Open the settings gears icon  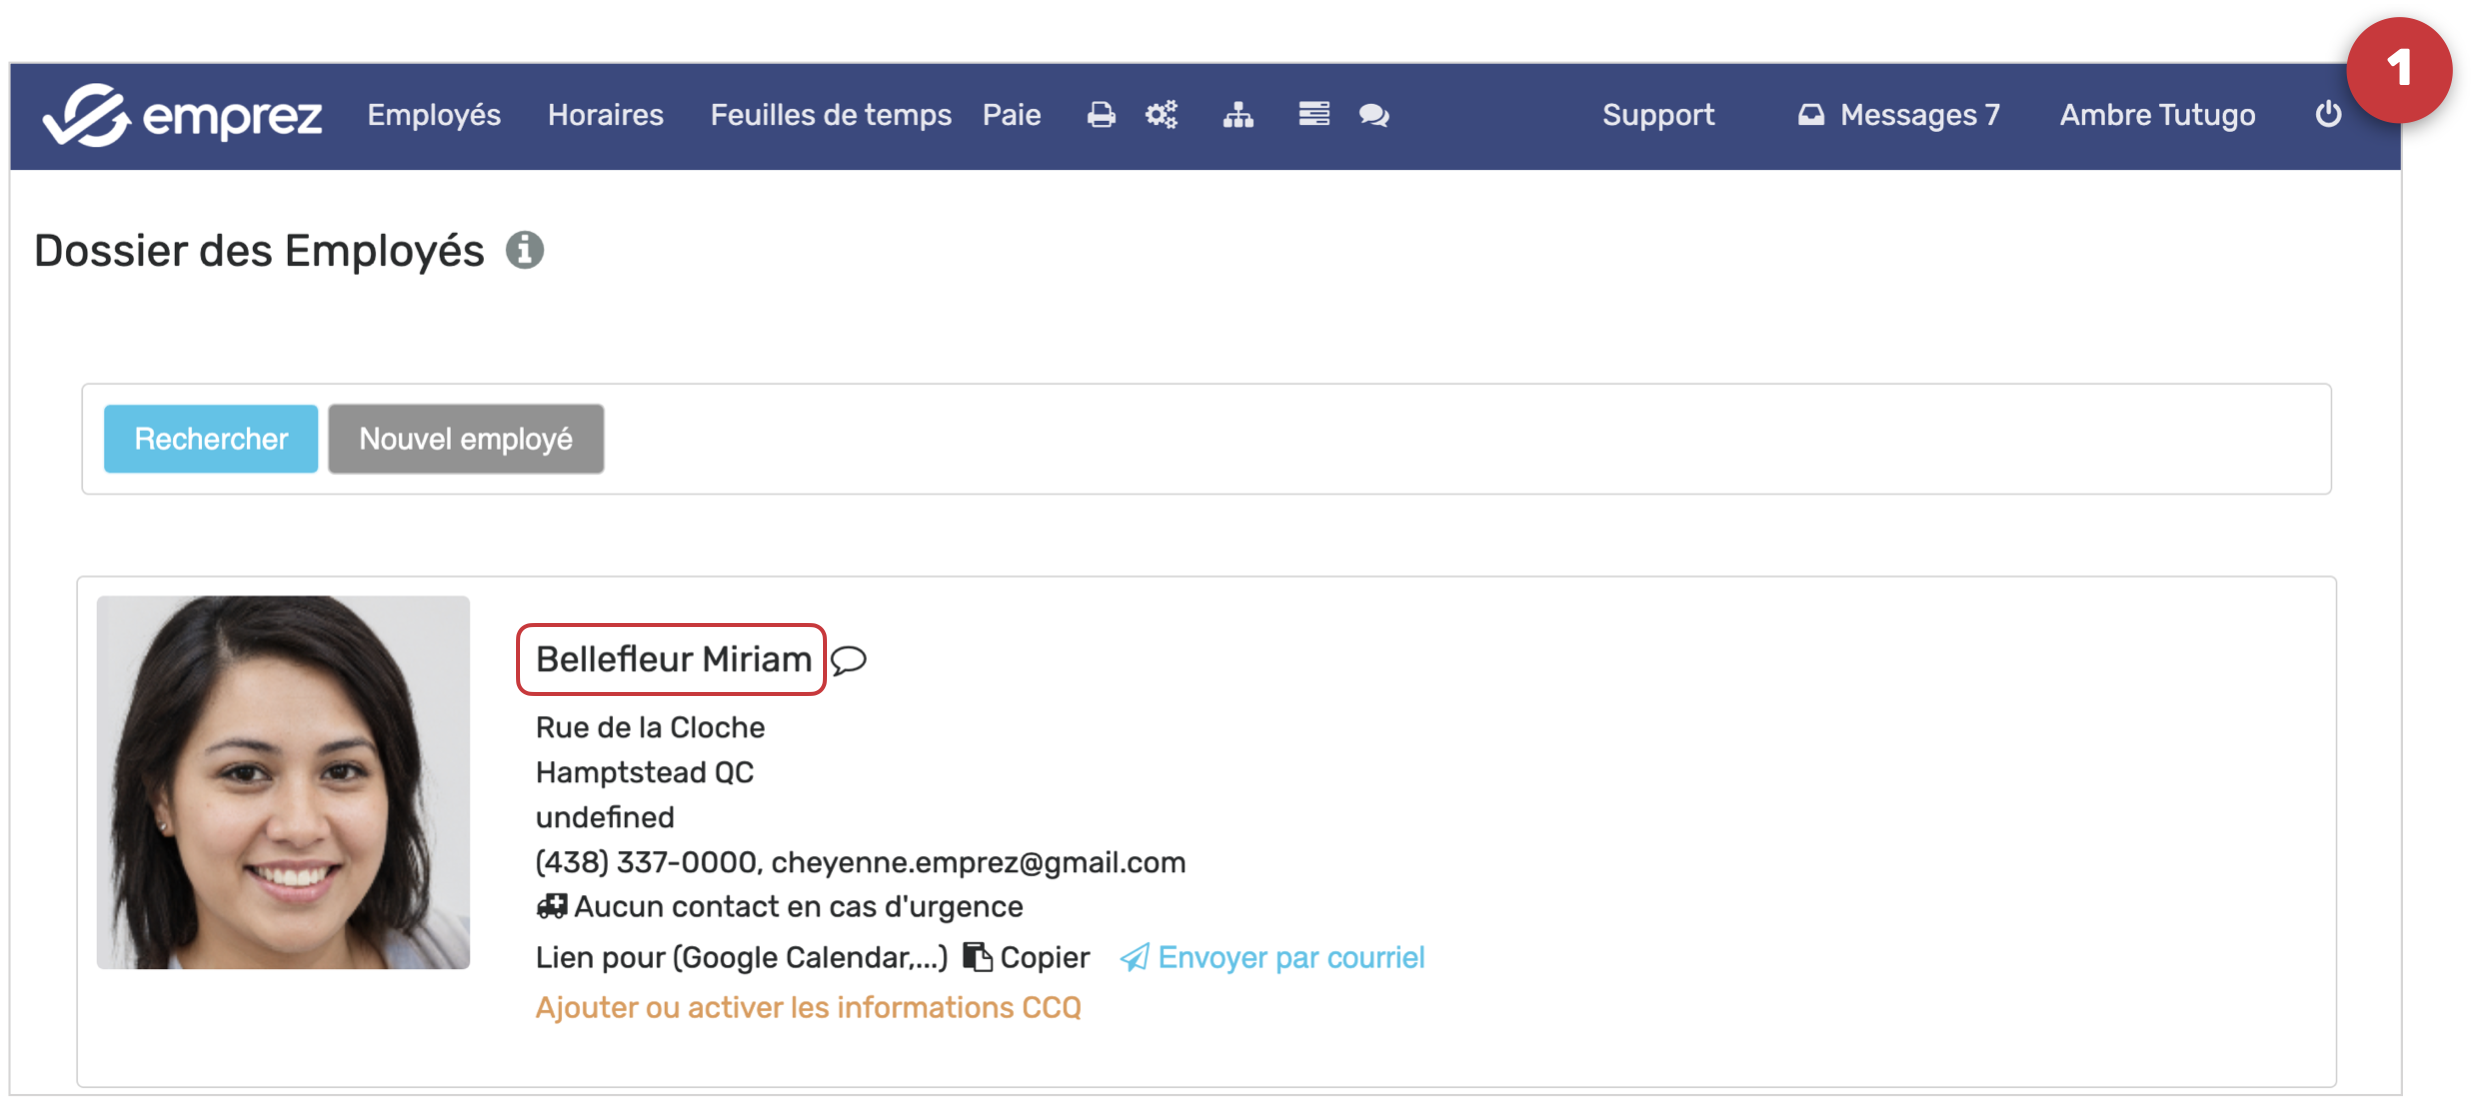point(1161,115)
